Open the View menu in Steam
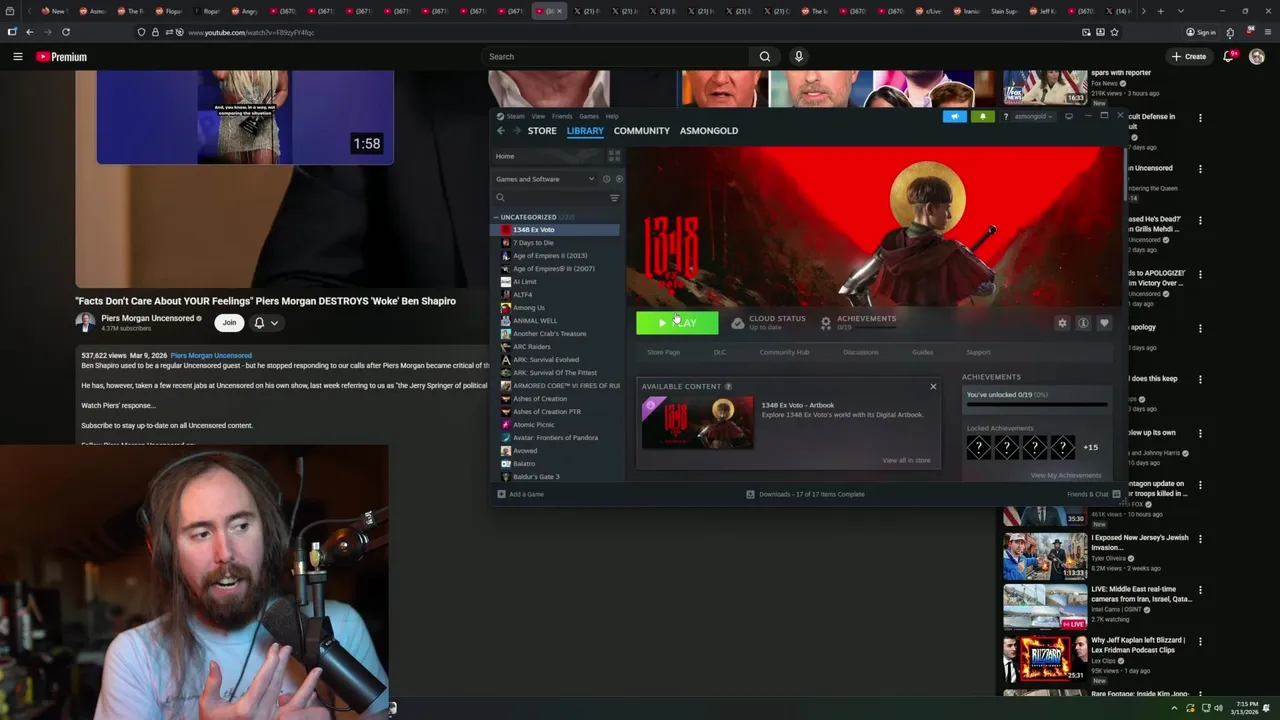Viewport: 1280px width, 720px height. click(x=538, y=116)
